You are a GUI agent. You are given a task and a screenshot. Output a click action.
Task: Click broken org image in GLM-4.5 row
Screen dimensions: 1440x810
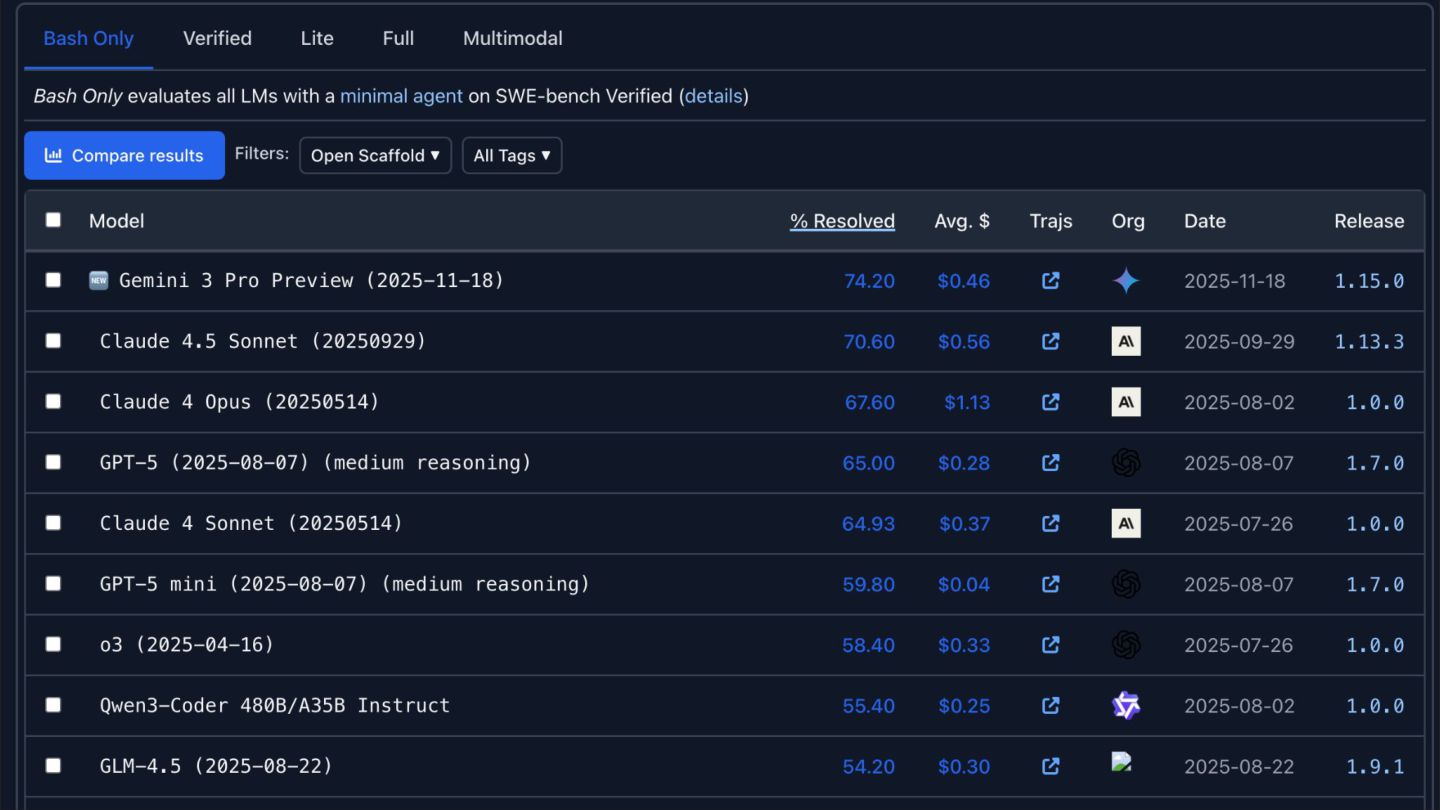point(1121,762)
